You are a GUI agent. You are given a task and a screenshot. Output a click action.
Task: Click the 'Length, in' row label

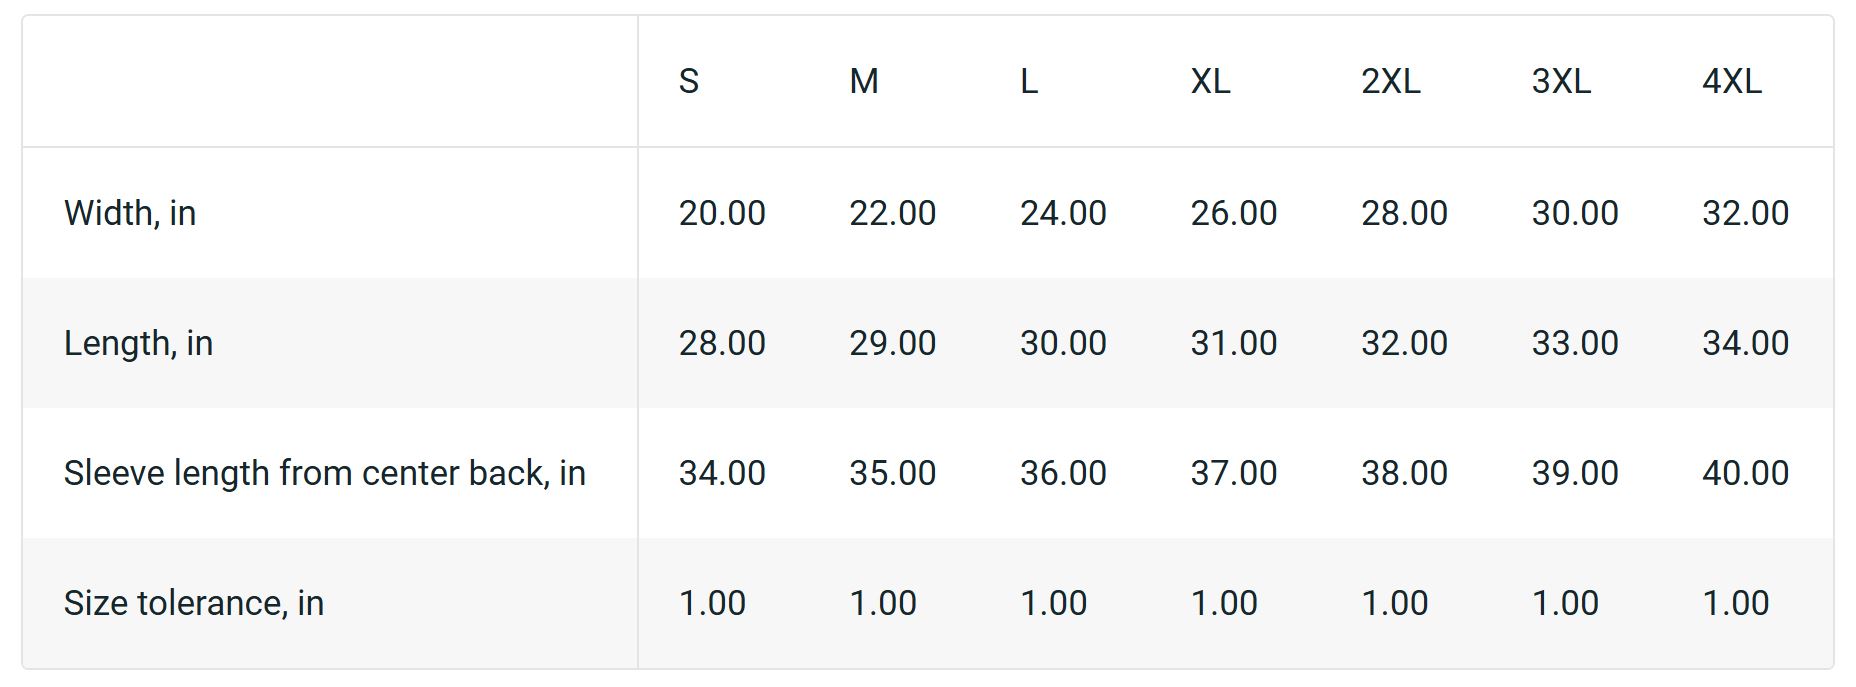[138, 343]
